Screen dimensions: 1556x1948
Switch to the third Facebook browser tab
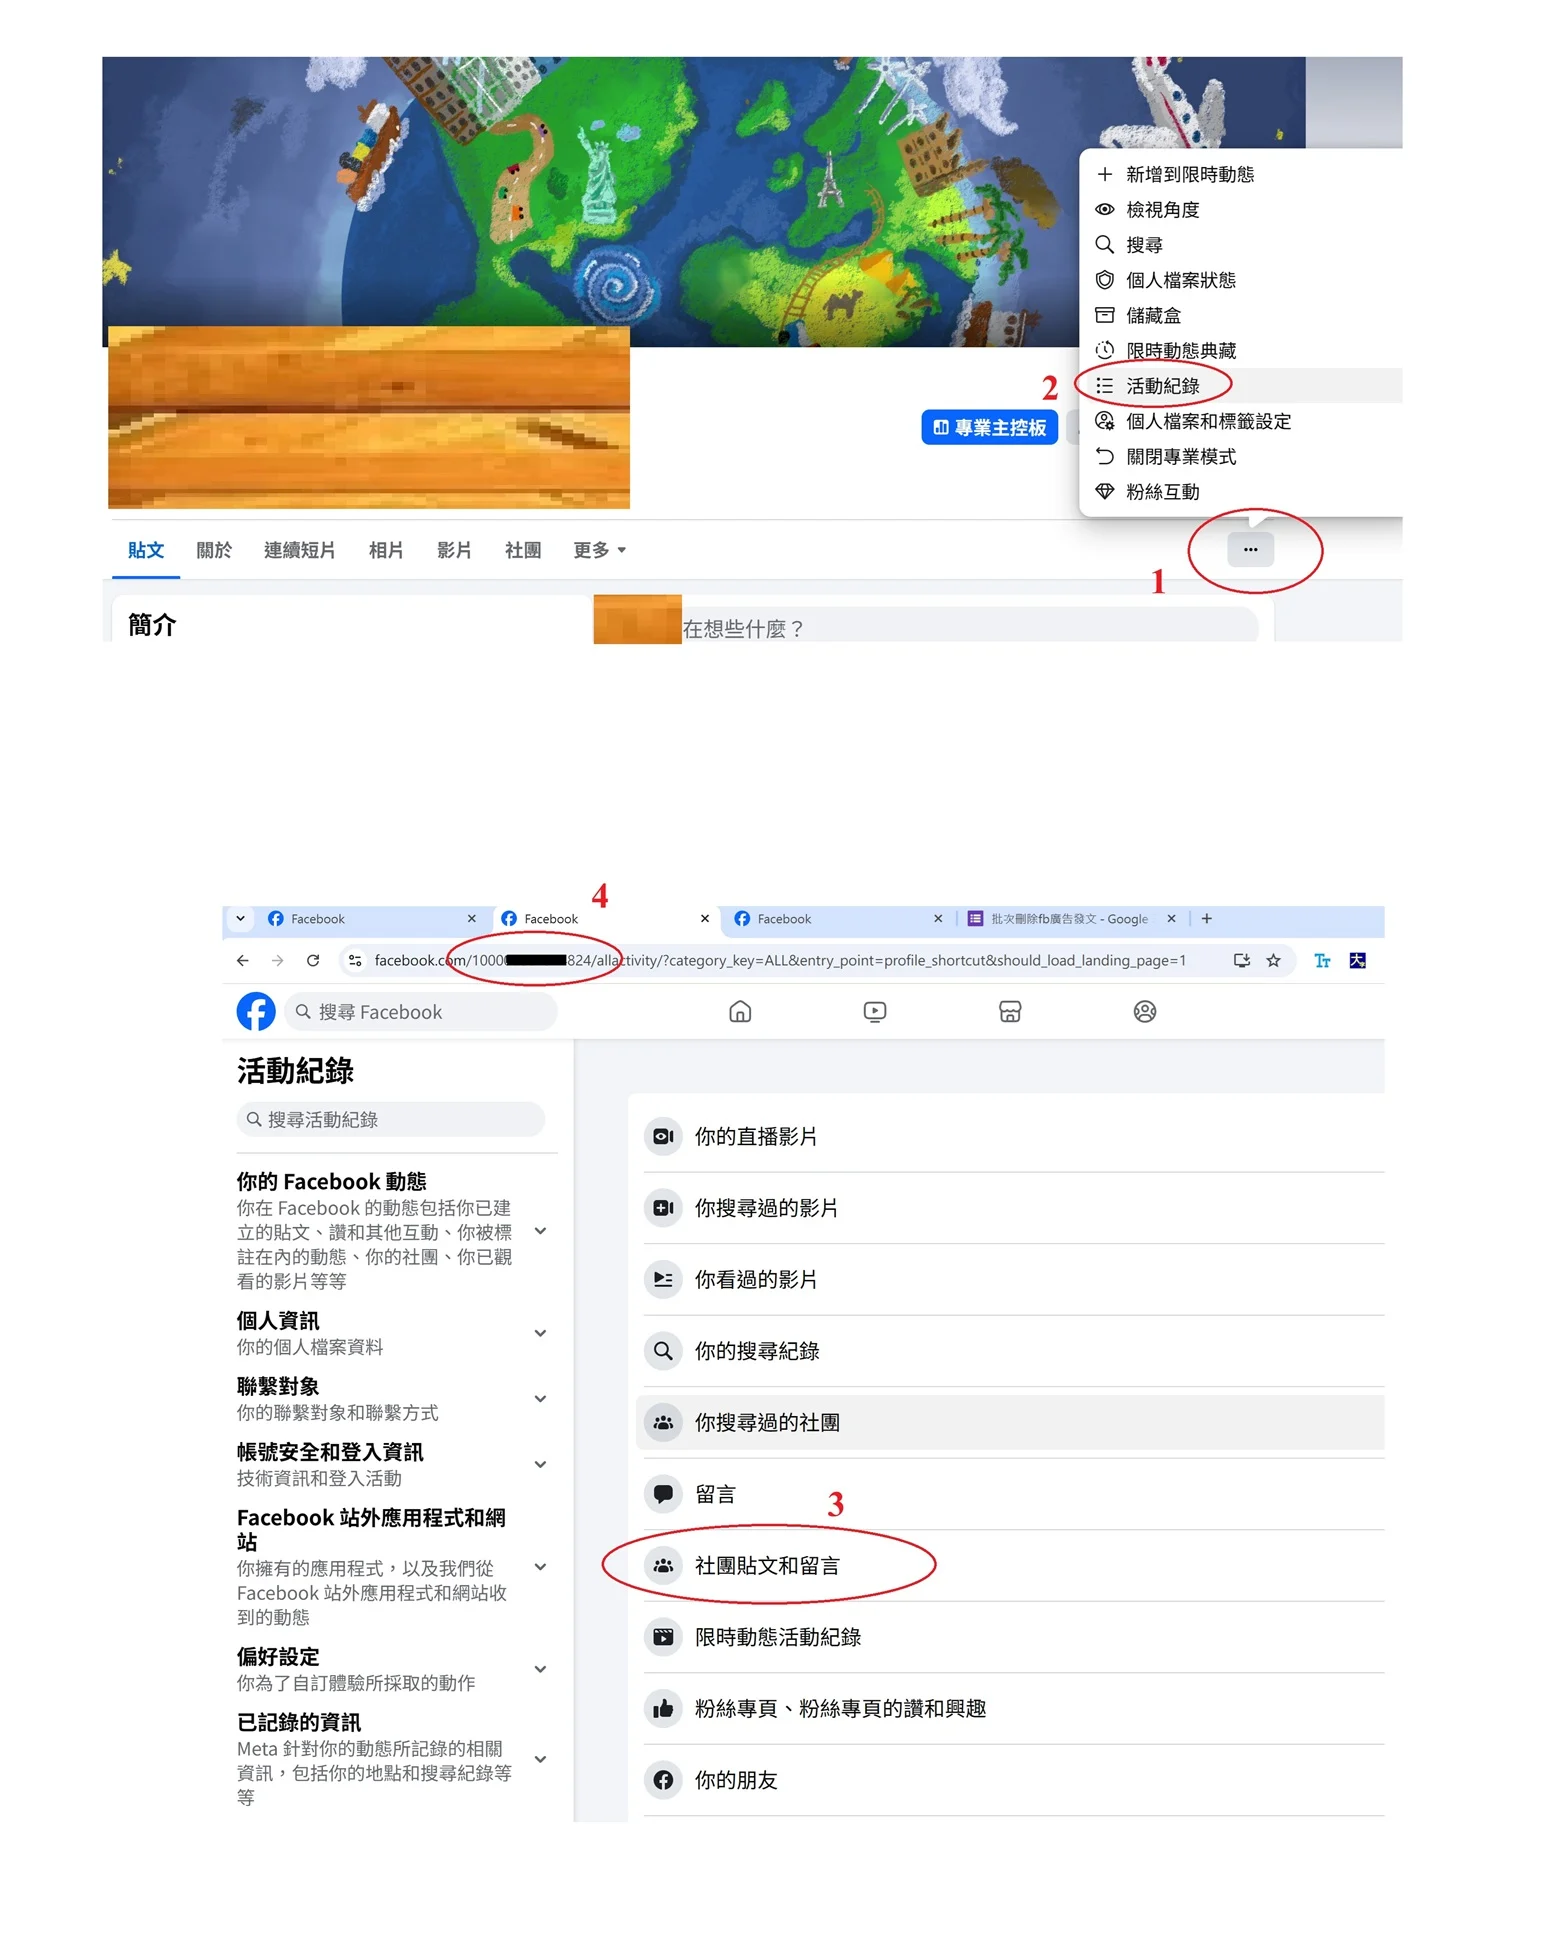click(x=838, y=918)
